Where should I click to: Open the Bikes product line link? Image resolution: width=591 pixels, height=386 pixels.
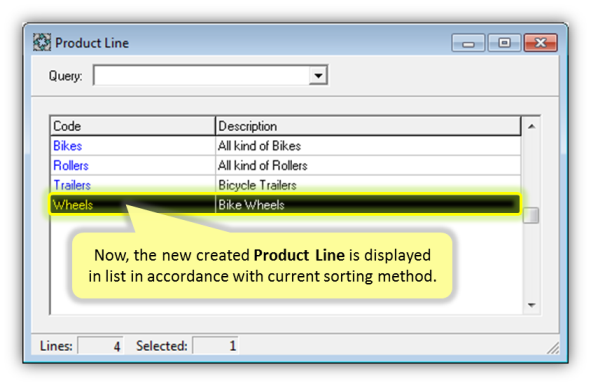(x=67, y=146)
